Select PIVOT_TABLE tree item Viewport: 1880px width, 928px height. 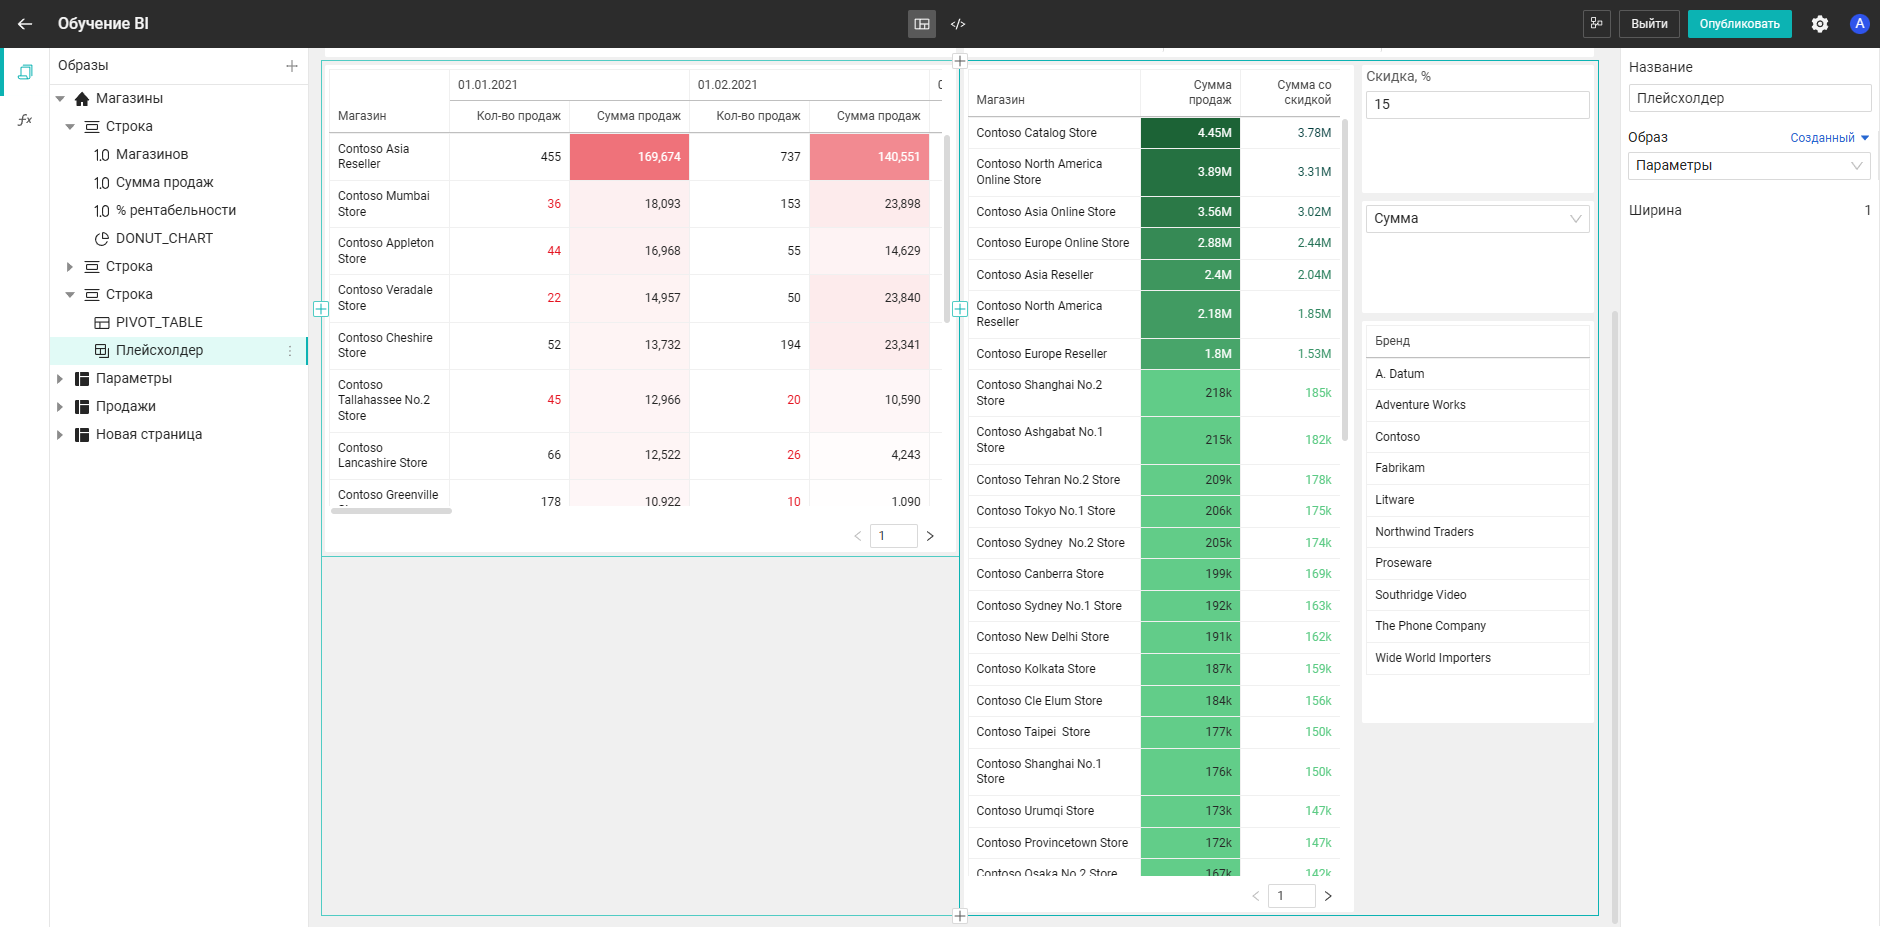[x=159, y=323]
